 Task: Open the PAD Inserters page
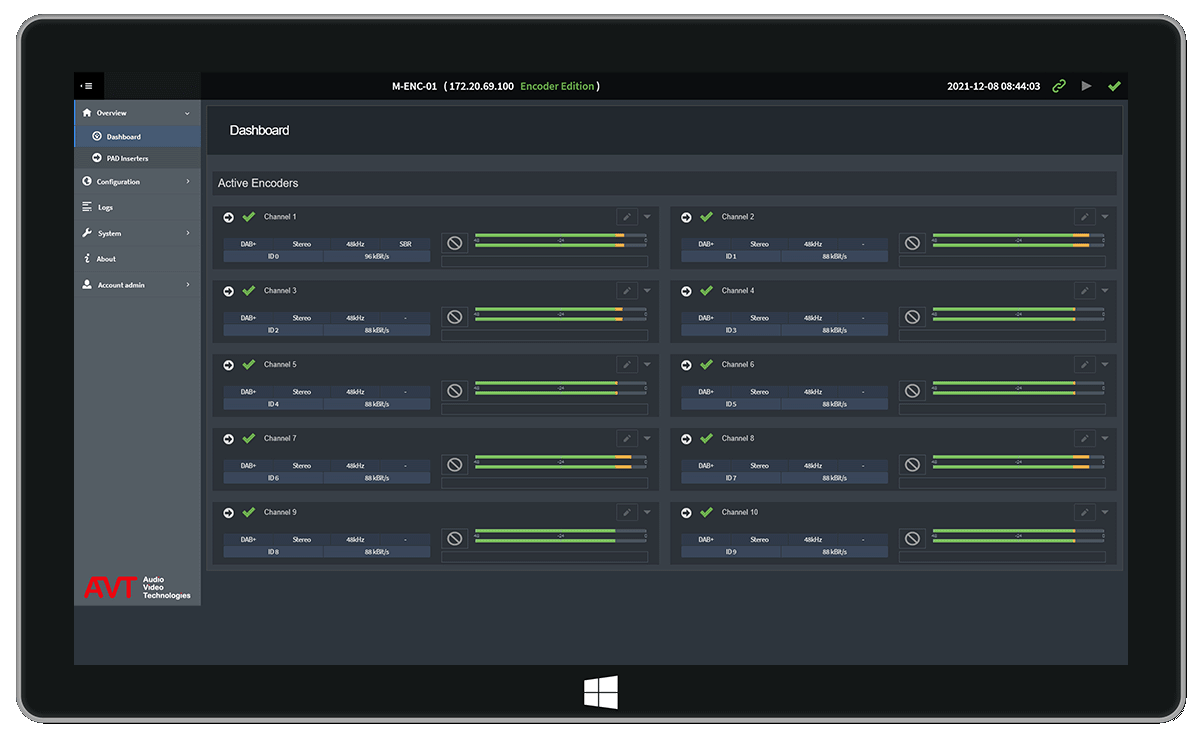click(x=127, y=158)
